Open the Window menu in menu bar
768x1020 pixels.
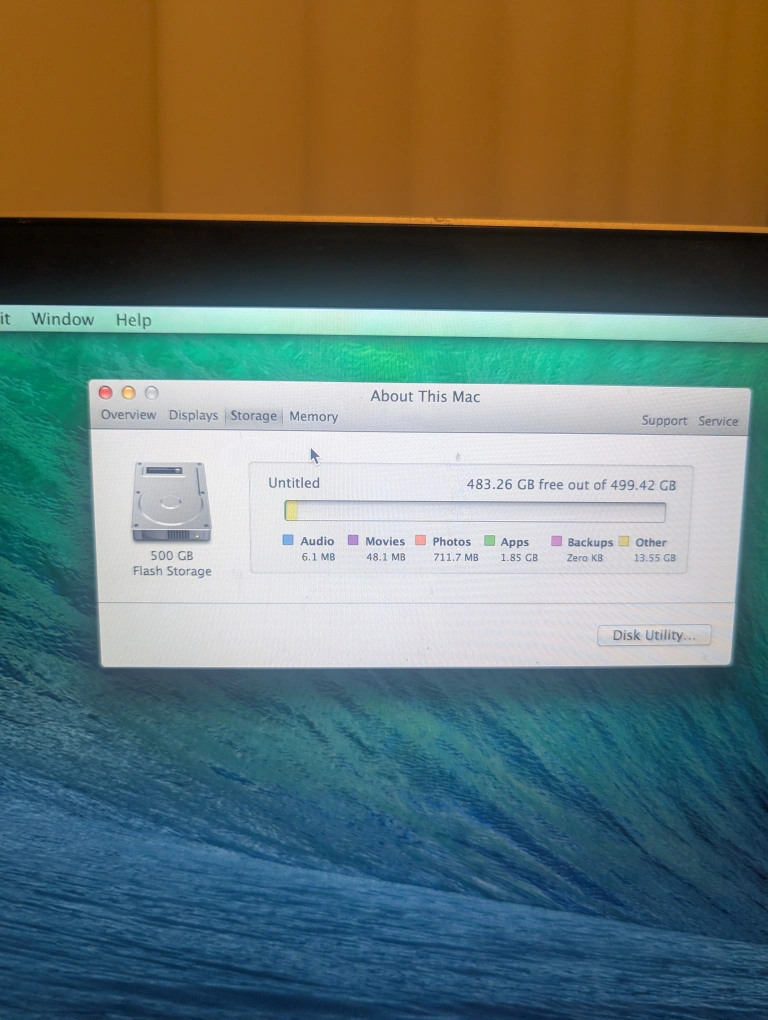click(x=63, y=319)
